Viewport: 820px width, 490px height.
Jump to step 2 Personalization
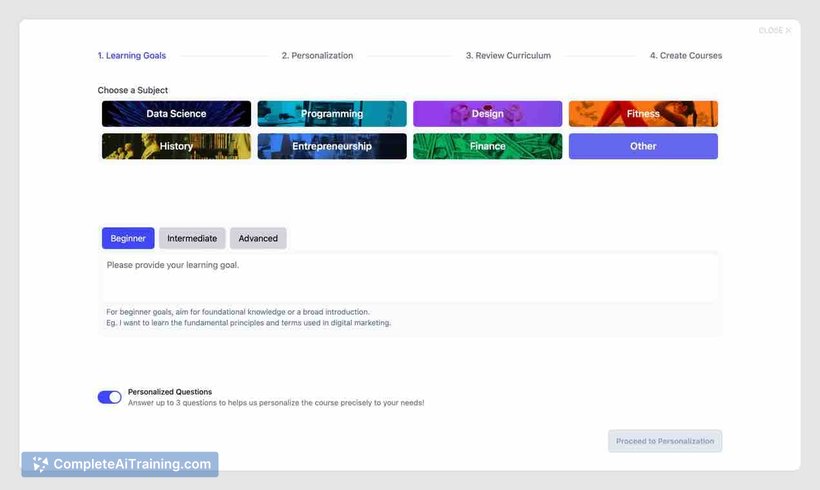tap(317, 55)
